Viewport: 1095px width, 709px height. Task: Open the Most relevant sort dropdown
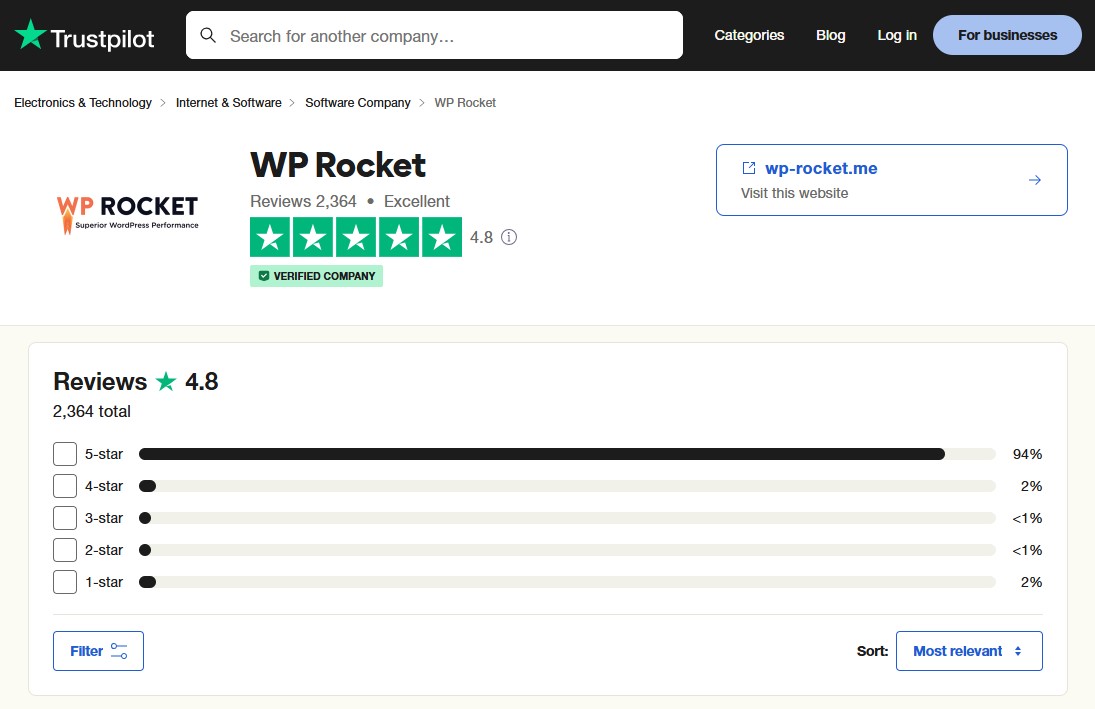click(969, 651)
